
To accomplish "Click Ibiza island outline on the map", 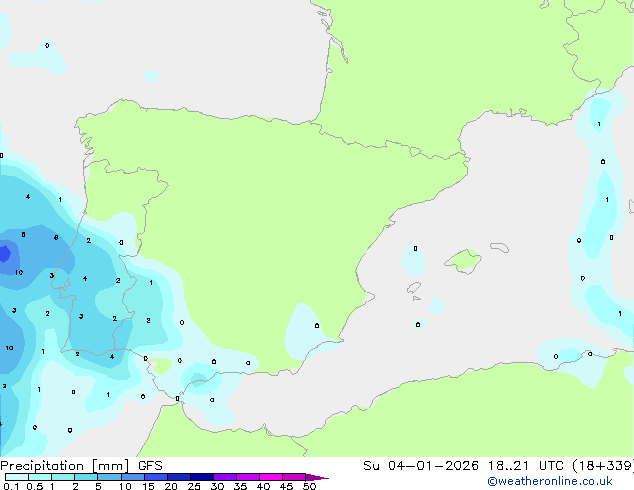I will point(414,288).
